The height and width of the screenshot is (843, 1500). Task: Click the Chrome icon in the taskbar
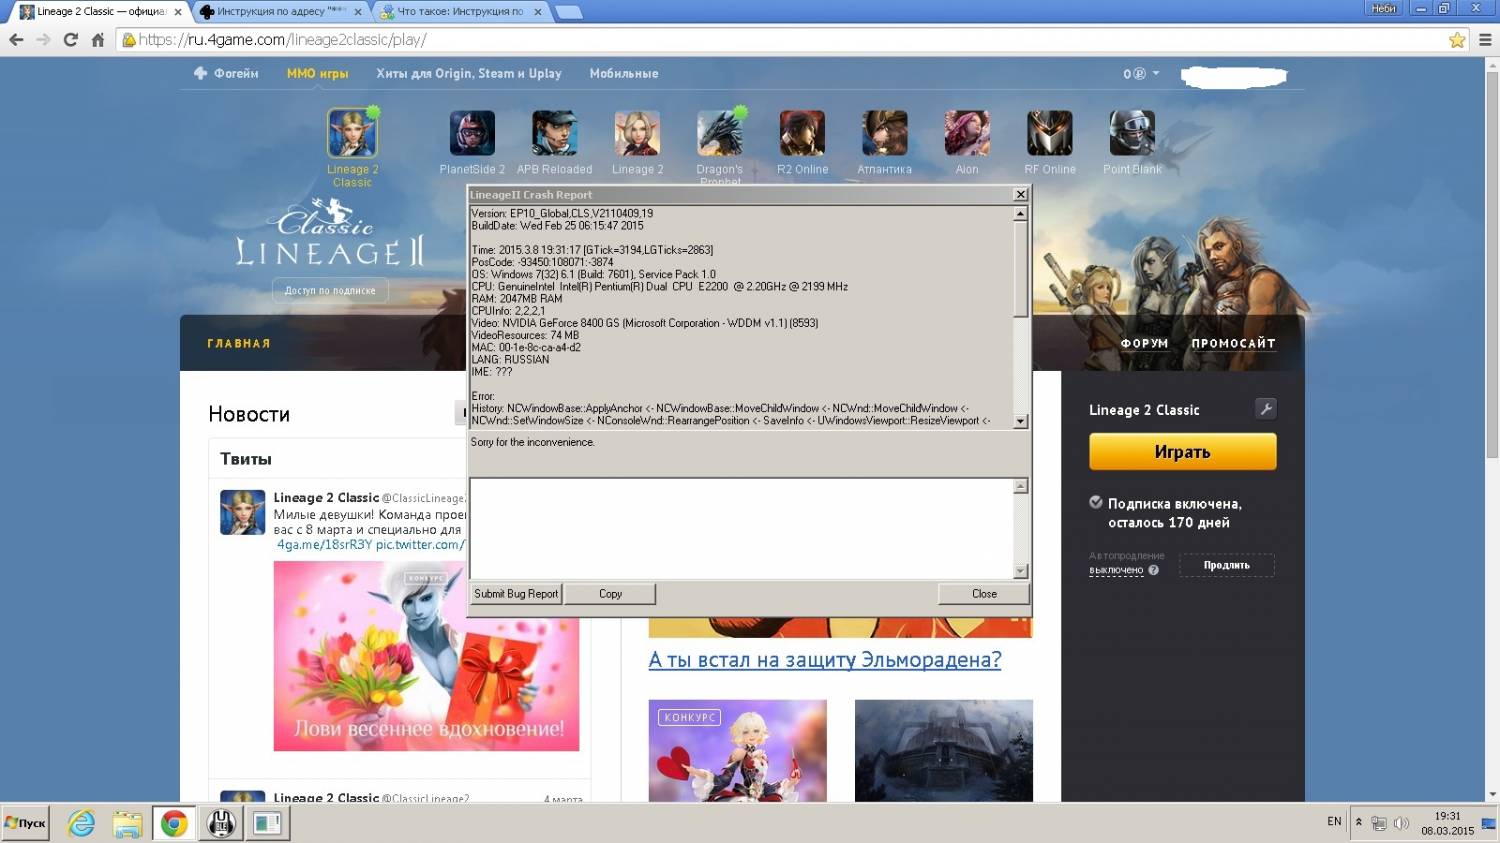174,824
